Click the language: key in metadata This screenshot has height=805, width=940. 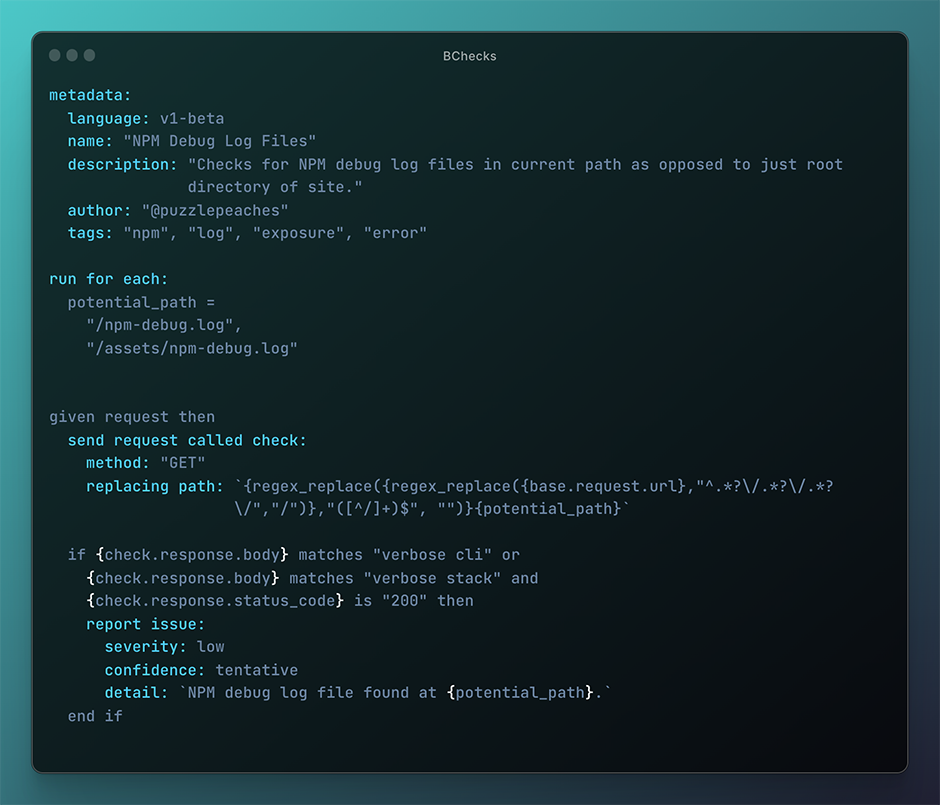[x=109, y=119]
